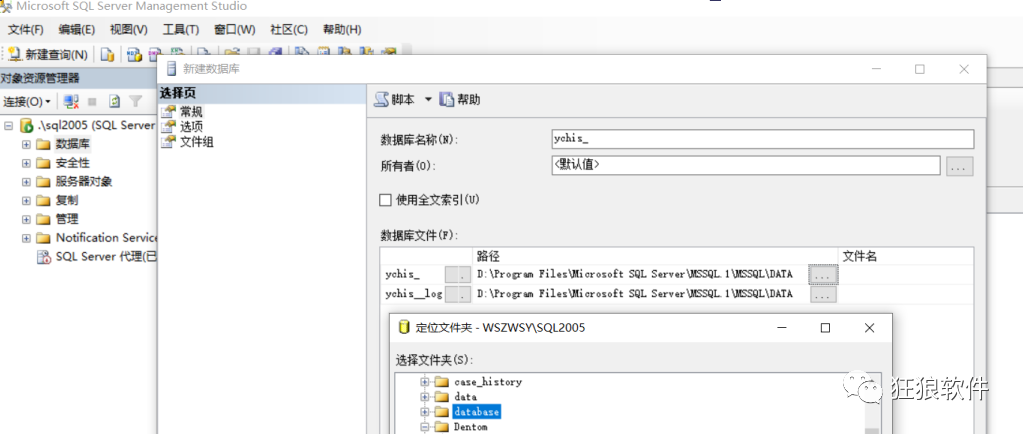Click the 复制 folder icon
Image resolution: width=1023 pixels, height=434 pixels.
click(43, 200)
